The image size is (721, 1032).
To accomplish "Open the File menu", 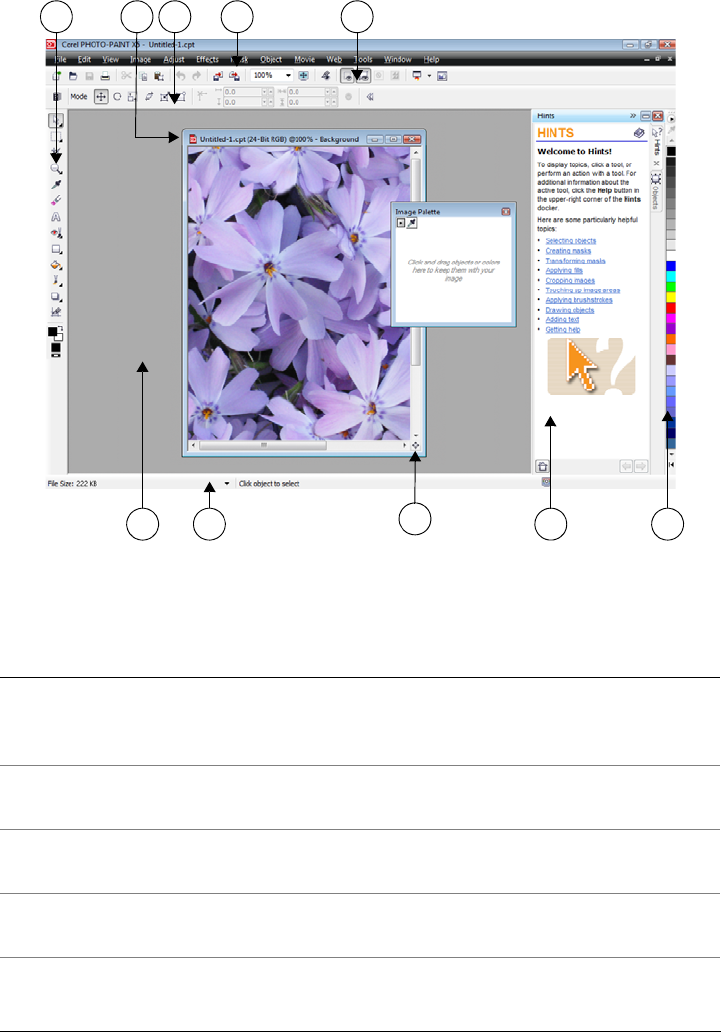I will pyautogui.click(x=60, y=59).
